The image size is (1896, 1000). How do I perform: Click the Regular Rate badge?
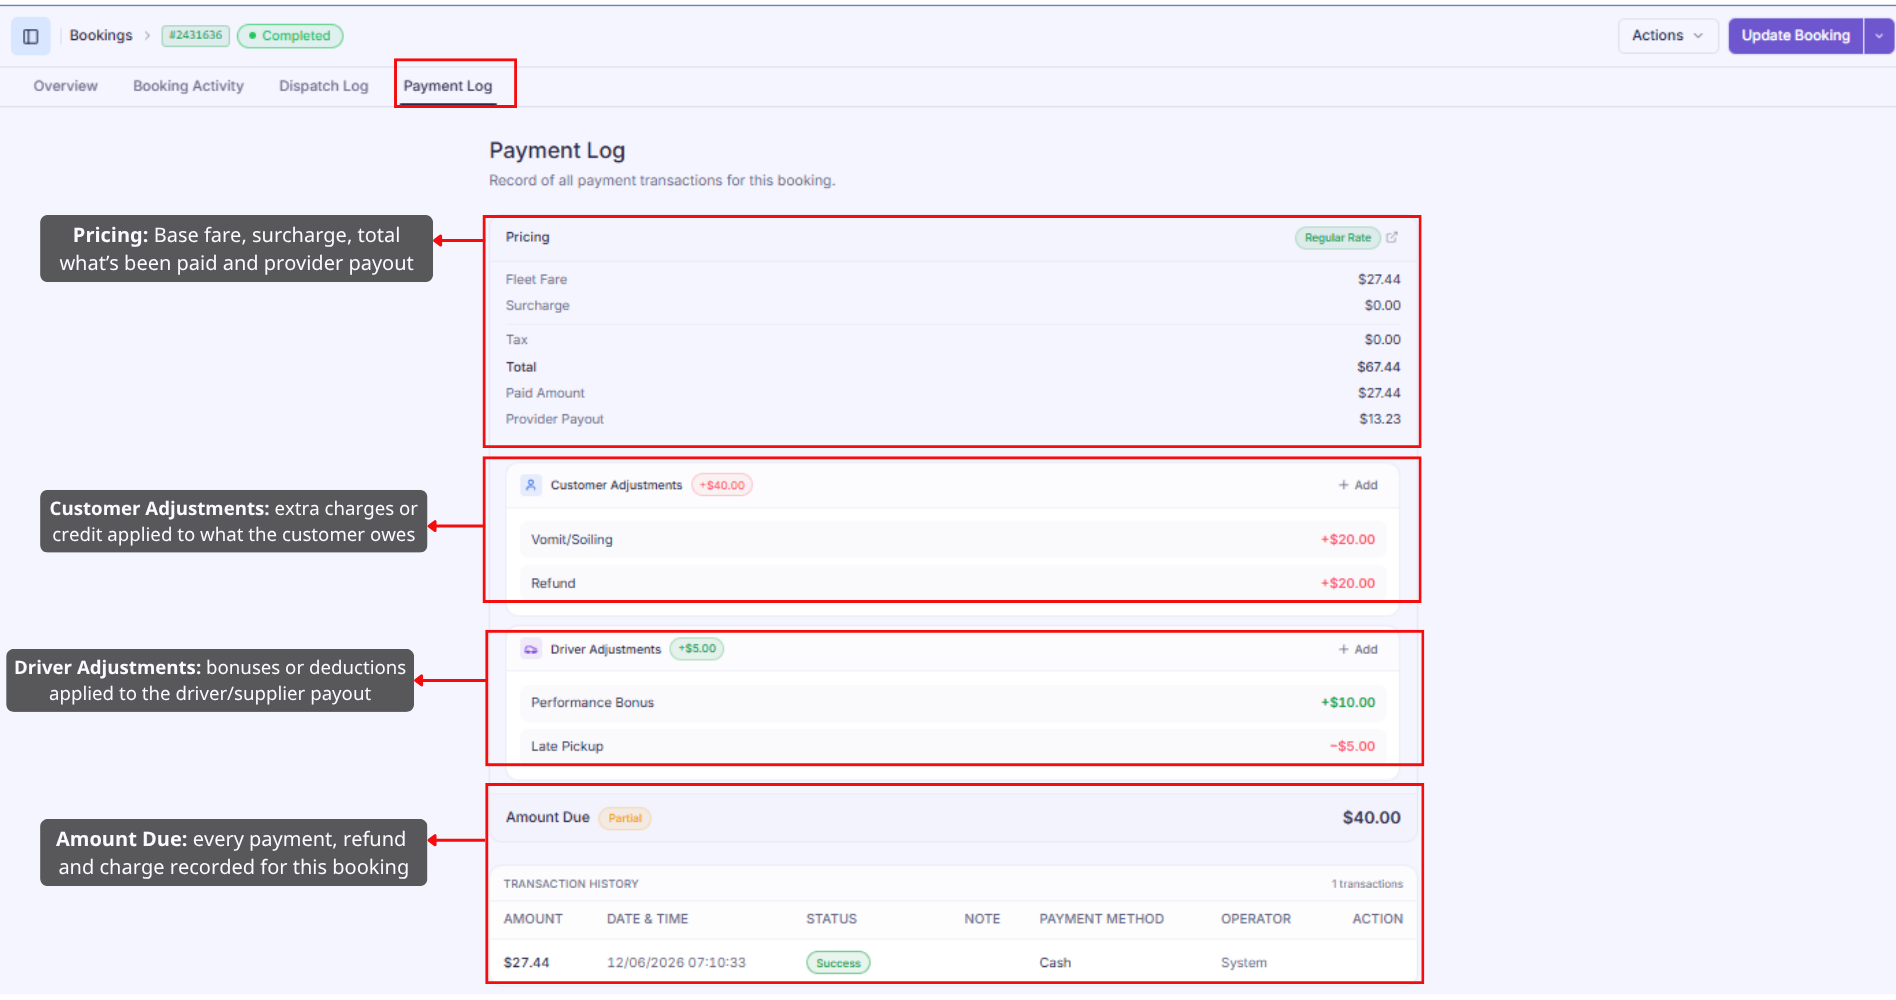(x=1337, y=238)
